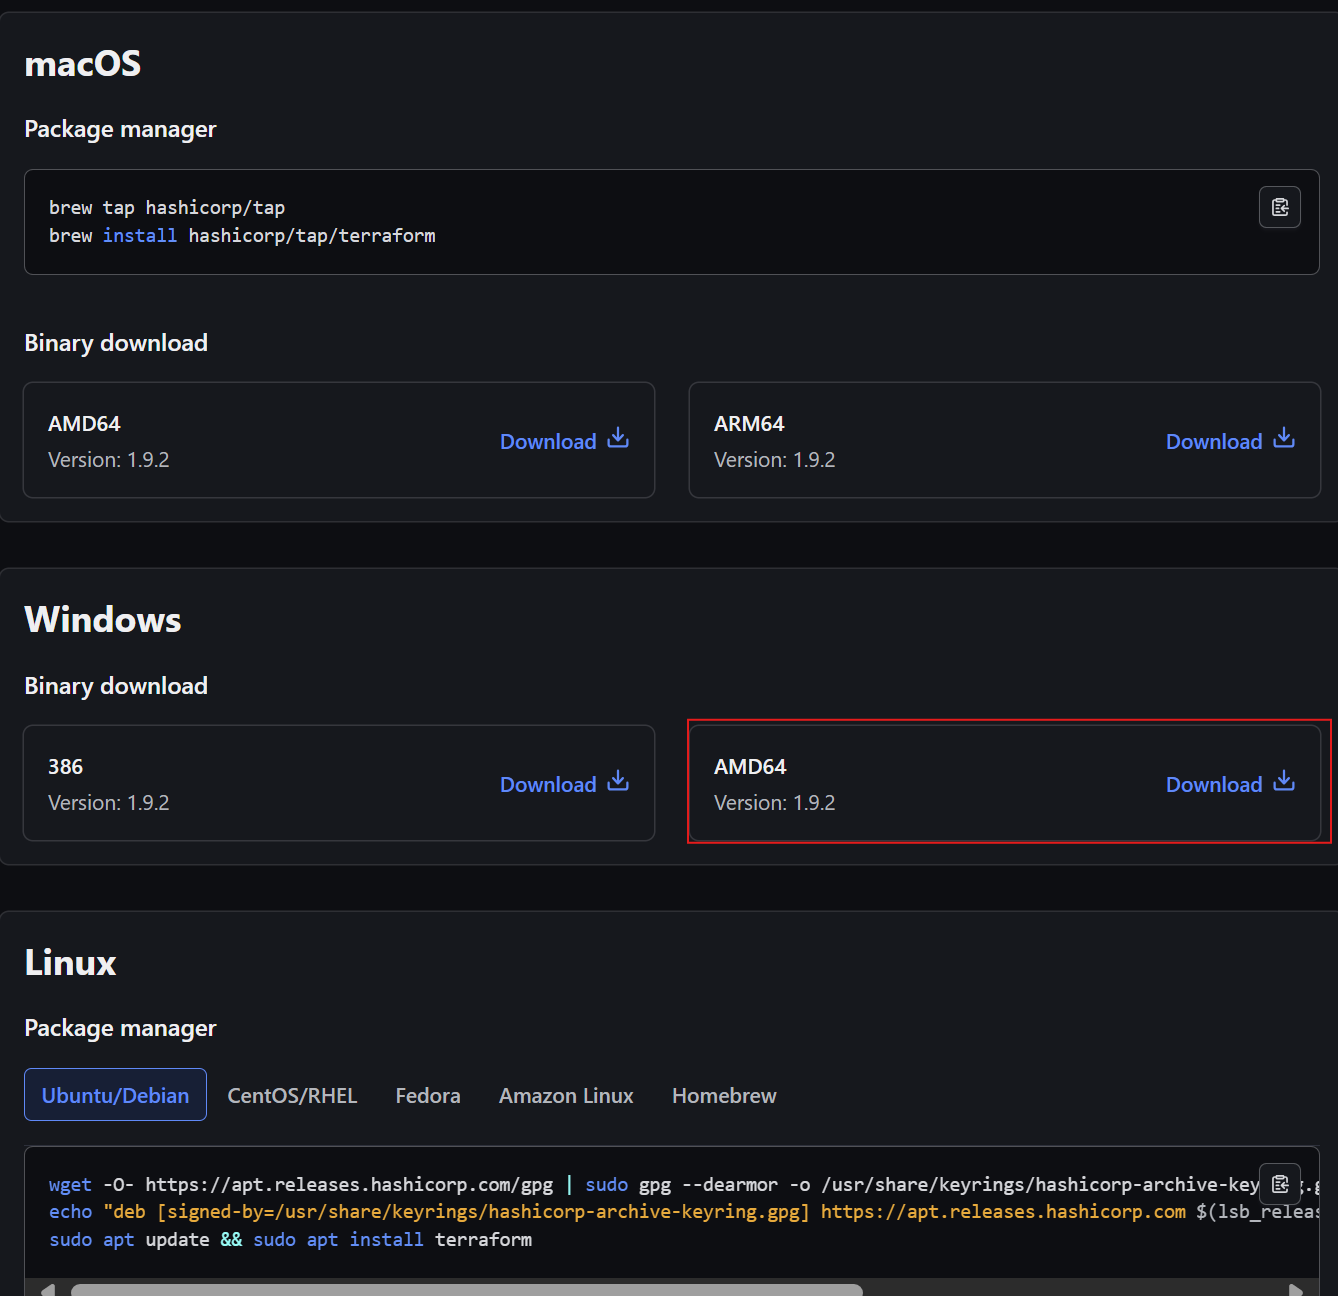Click download arrow icon for macOS ARM64
1338x1296 pixels.
click(1284, 438)
